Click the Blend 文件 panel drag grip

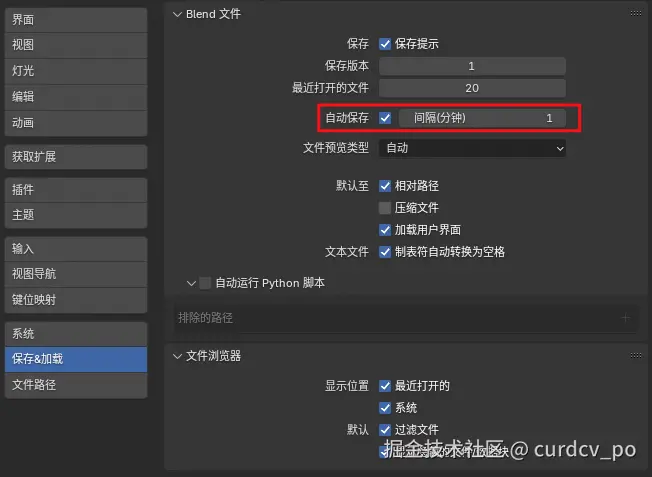click(x=636, y=13)
